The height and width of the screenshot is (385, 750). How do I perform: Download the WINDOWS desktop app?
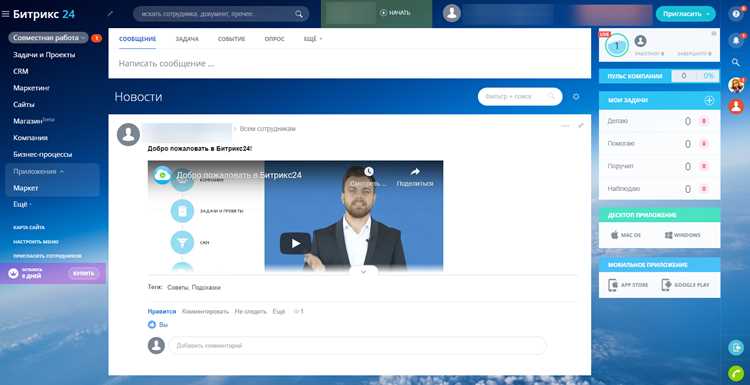[x=683, y=235]
